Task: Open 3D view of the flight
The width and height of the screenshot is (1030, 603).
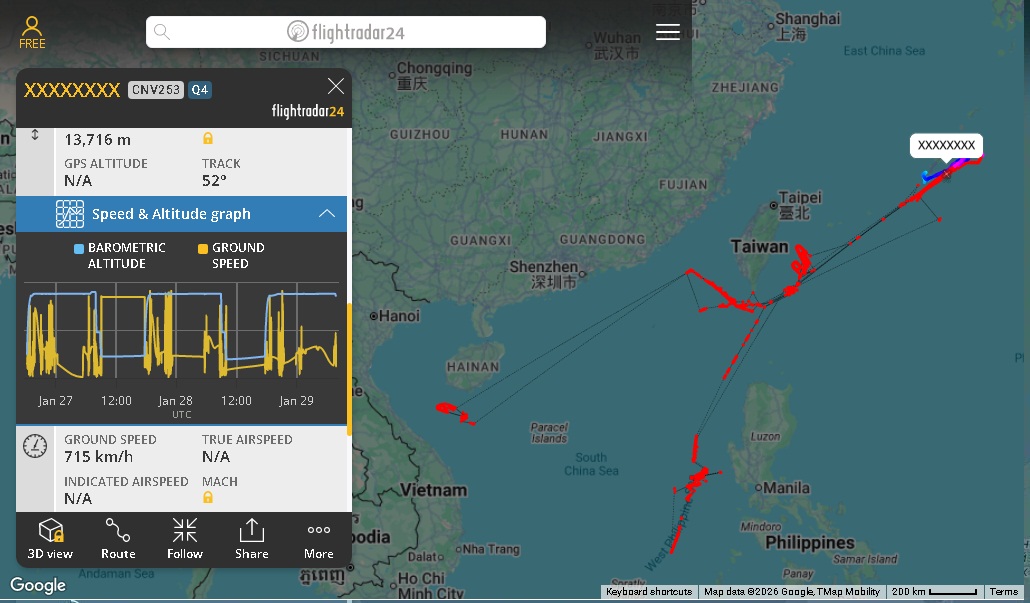Action: point(50,538)
